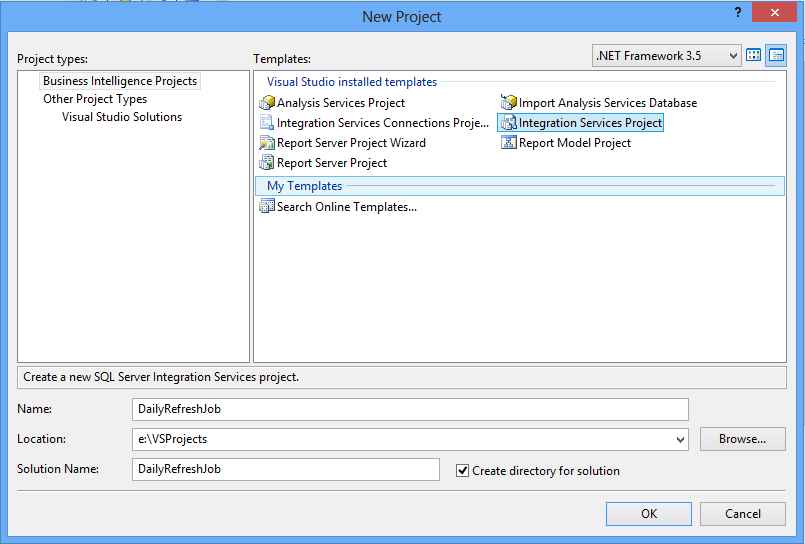Viewport: 805px width, 544px height.
Task: Open Search Online Templates... entry
Action: 347,207
